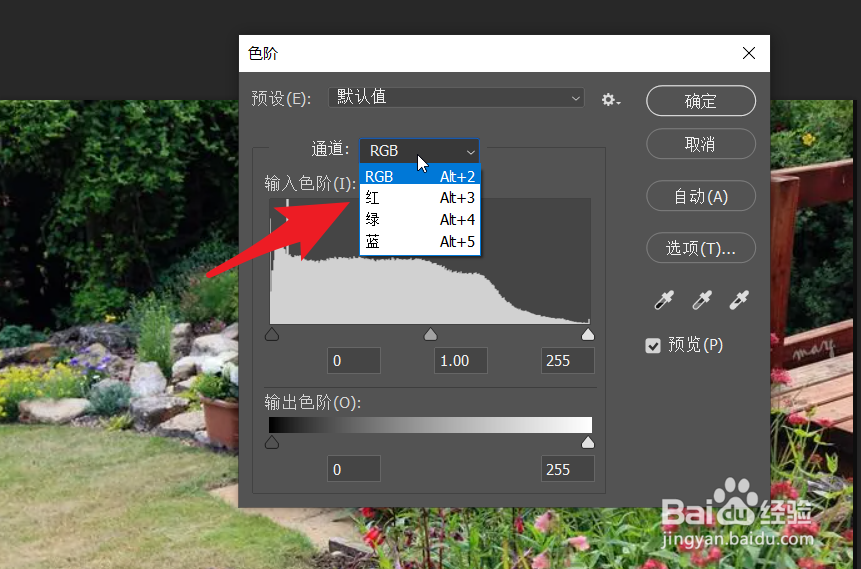Image resolution: width=861 pixels, height=569 pixels.
Task: Focus the input shadow value field 0
Action: click(354, 361)
